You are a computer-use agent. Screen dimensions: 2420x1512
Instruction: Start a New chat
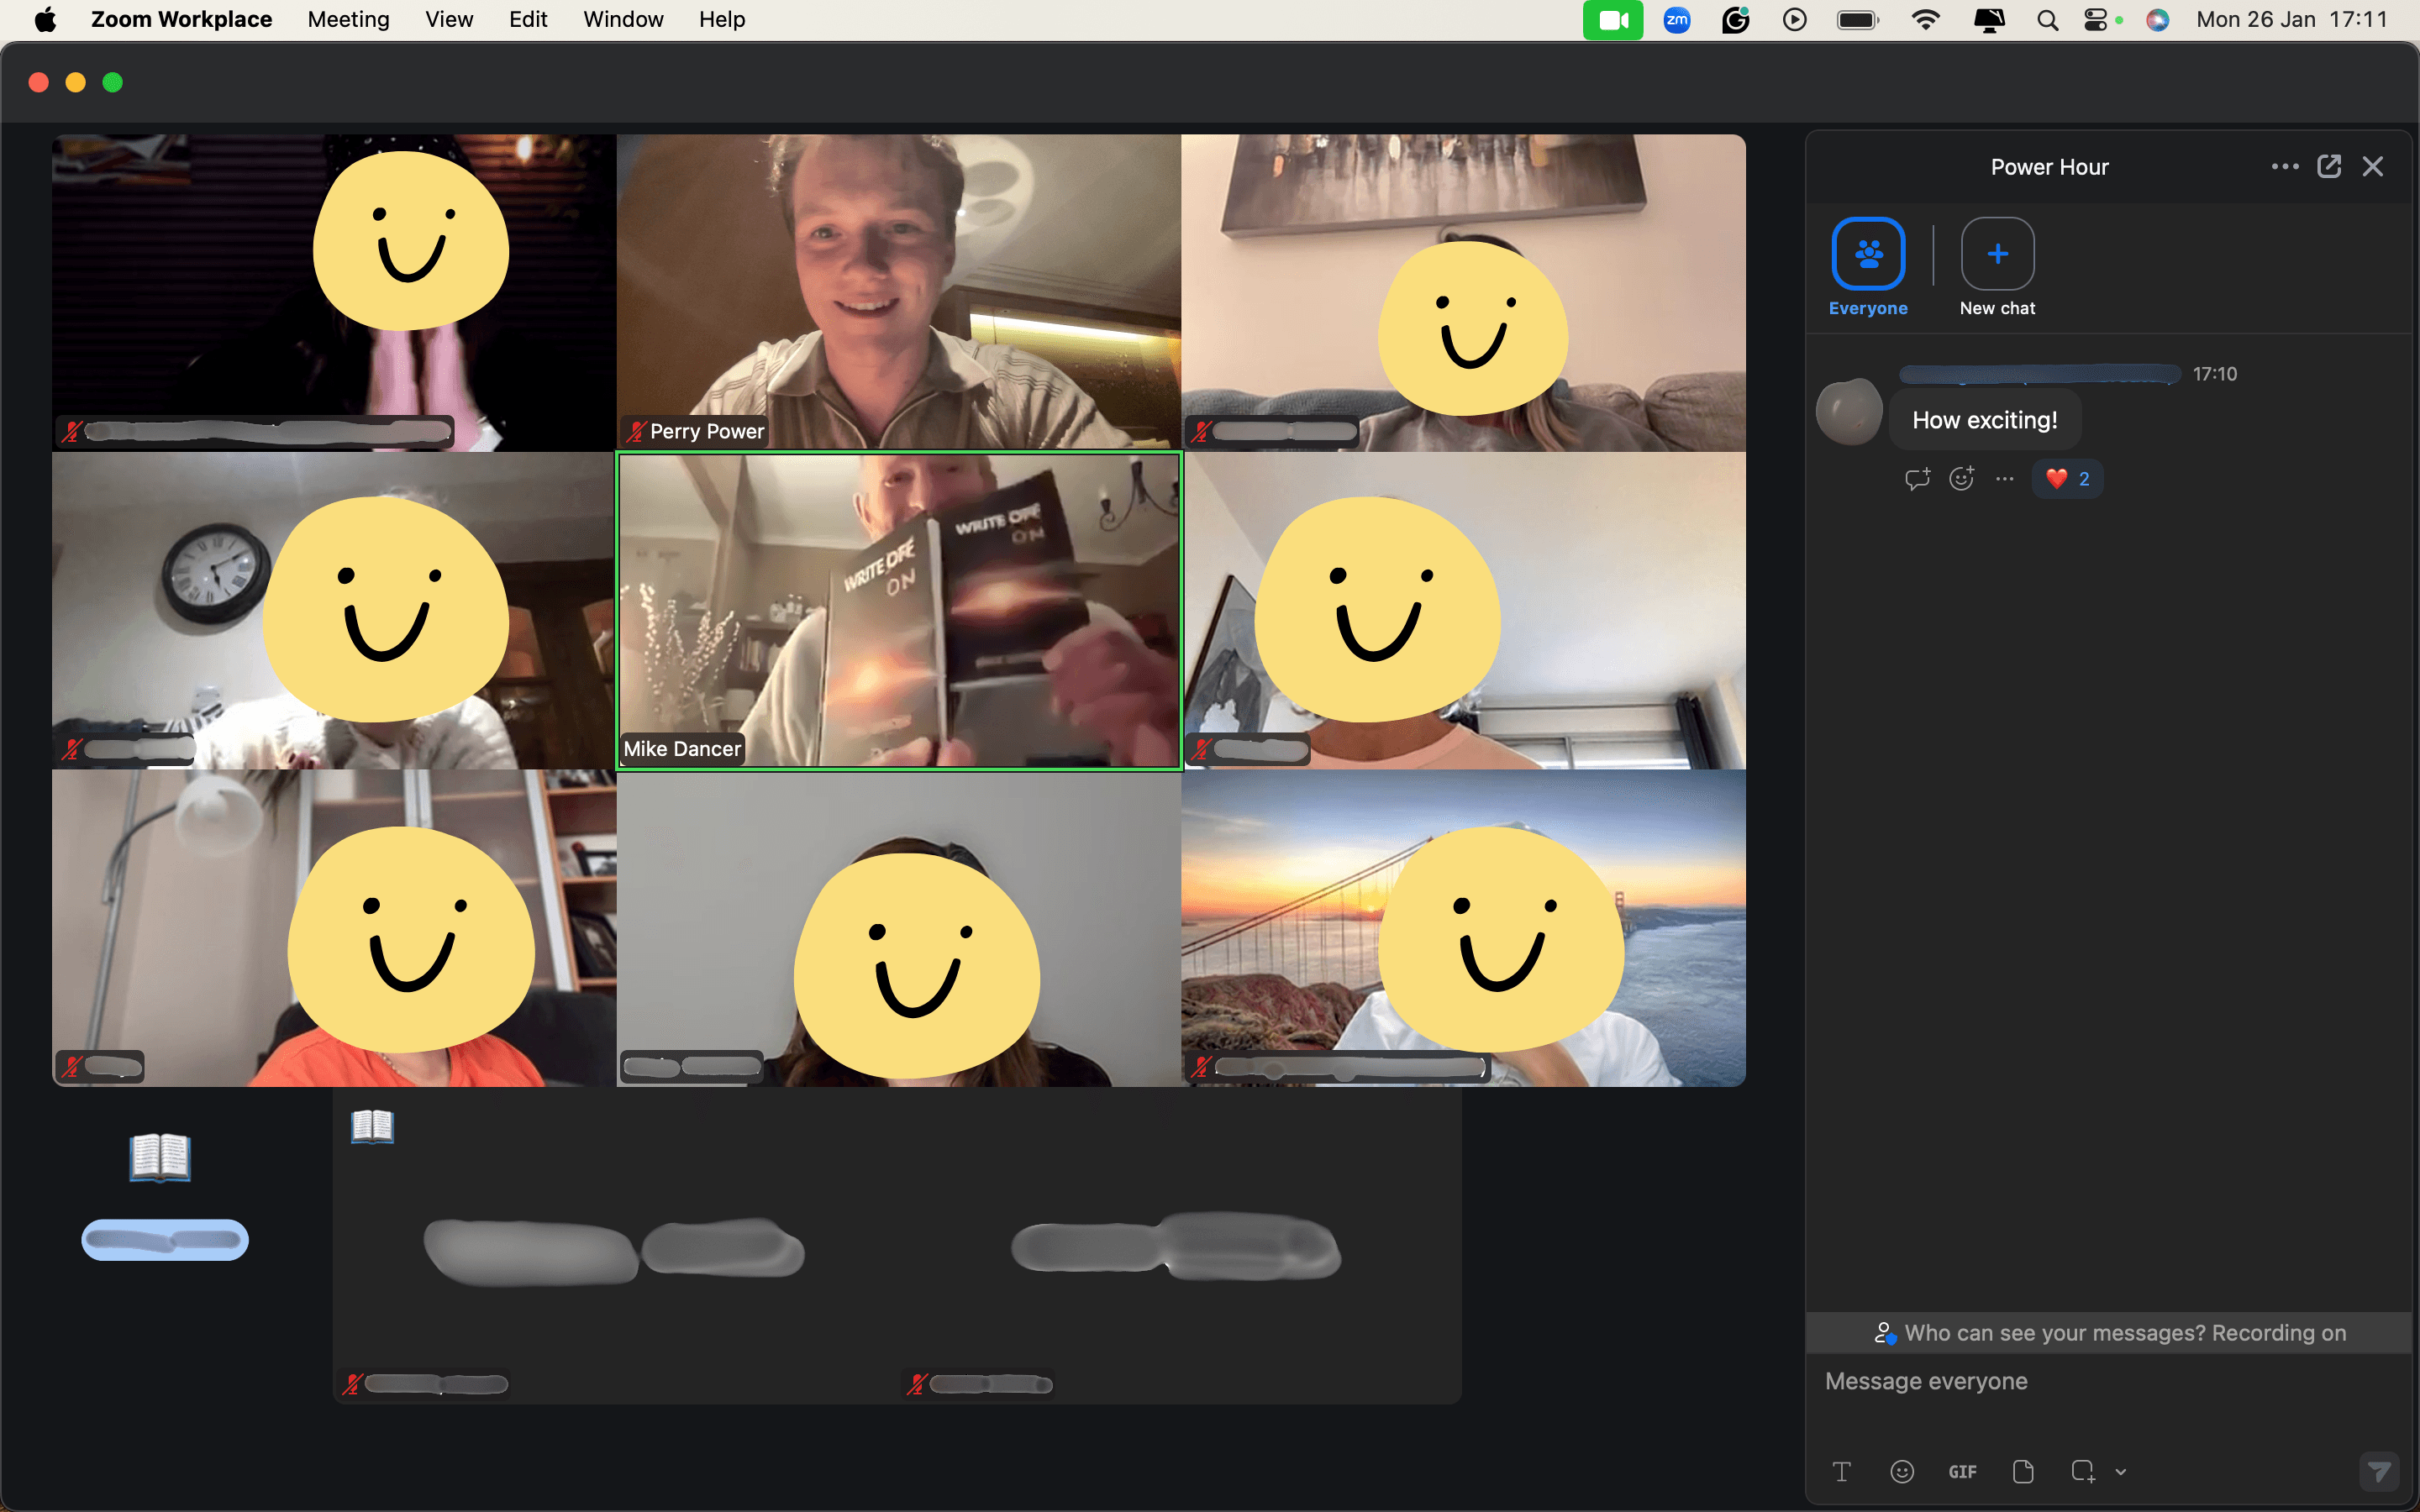pyautogui.click(x=1996, y=254)
